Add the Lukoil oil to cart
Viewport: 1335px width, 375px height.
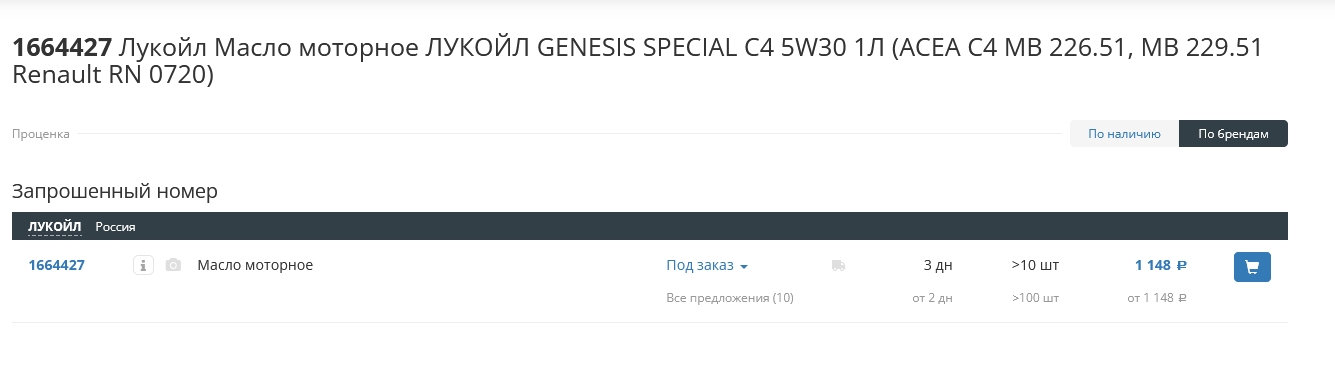coord(1252,266)
